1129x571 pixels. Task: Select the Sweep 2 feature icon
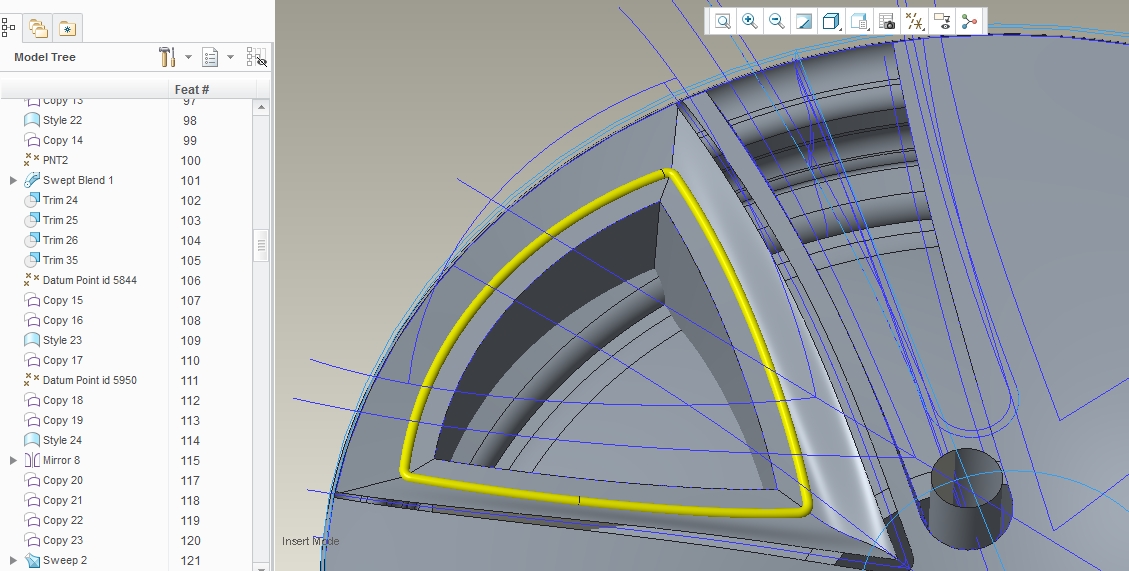click(32, 560)
